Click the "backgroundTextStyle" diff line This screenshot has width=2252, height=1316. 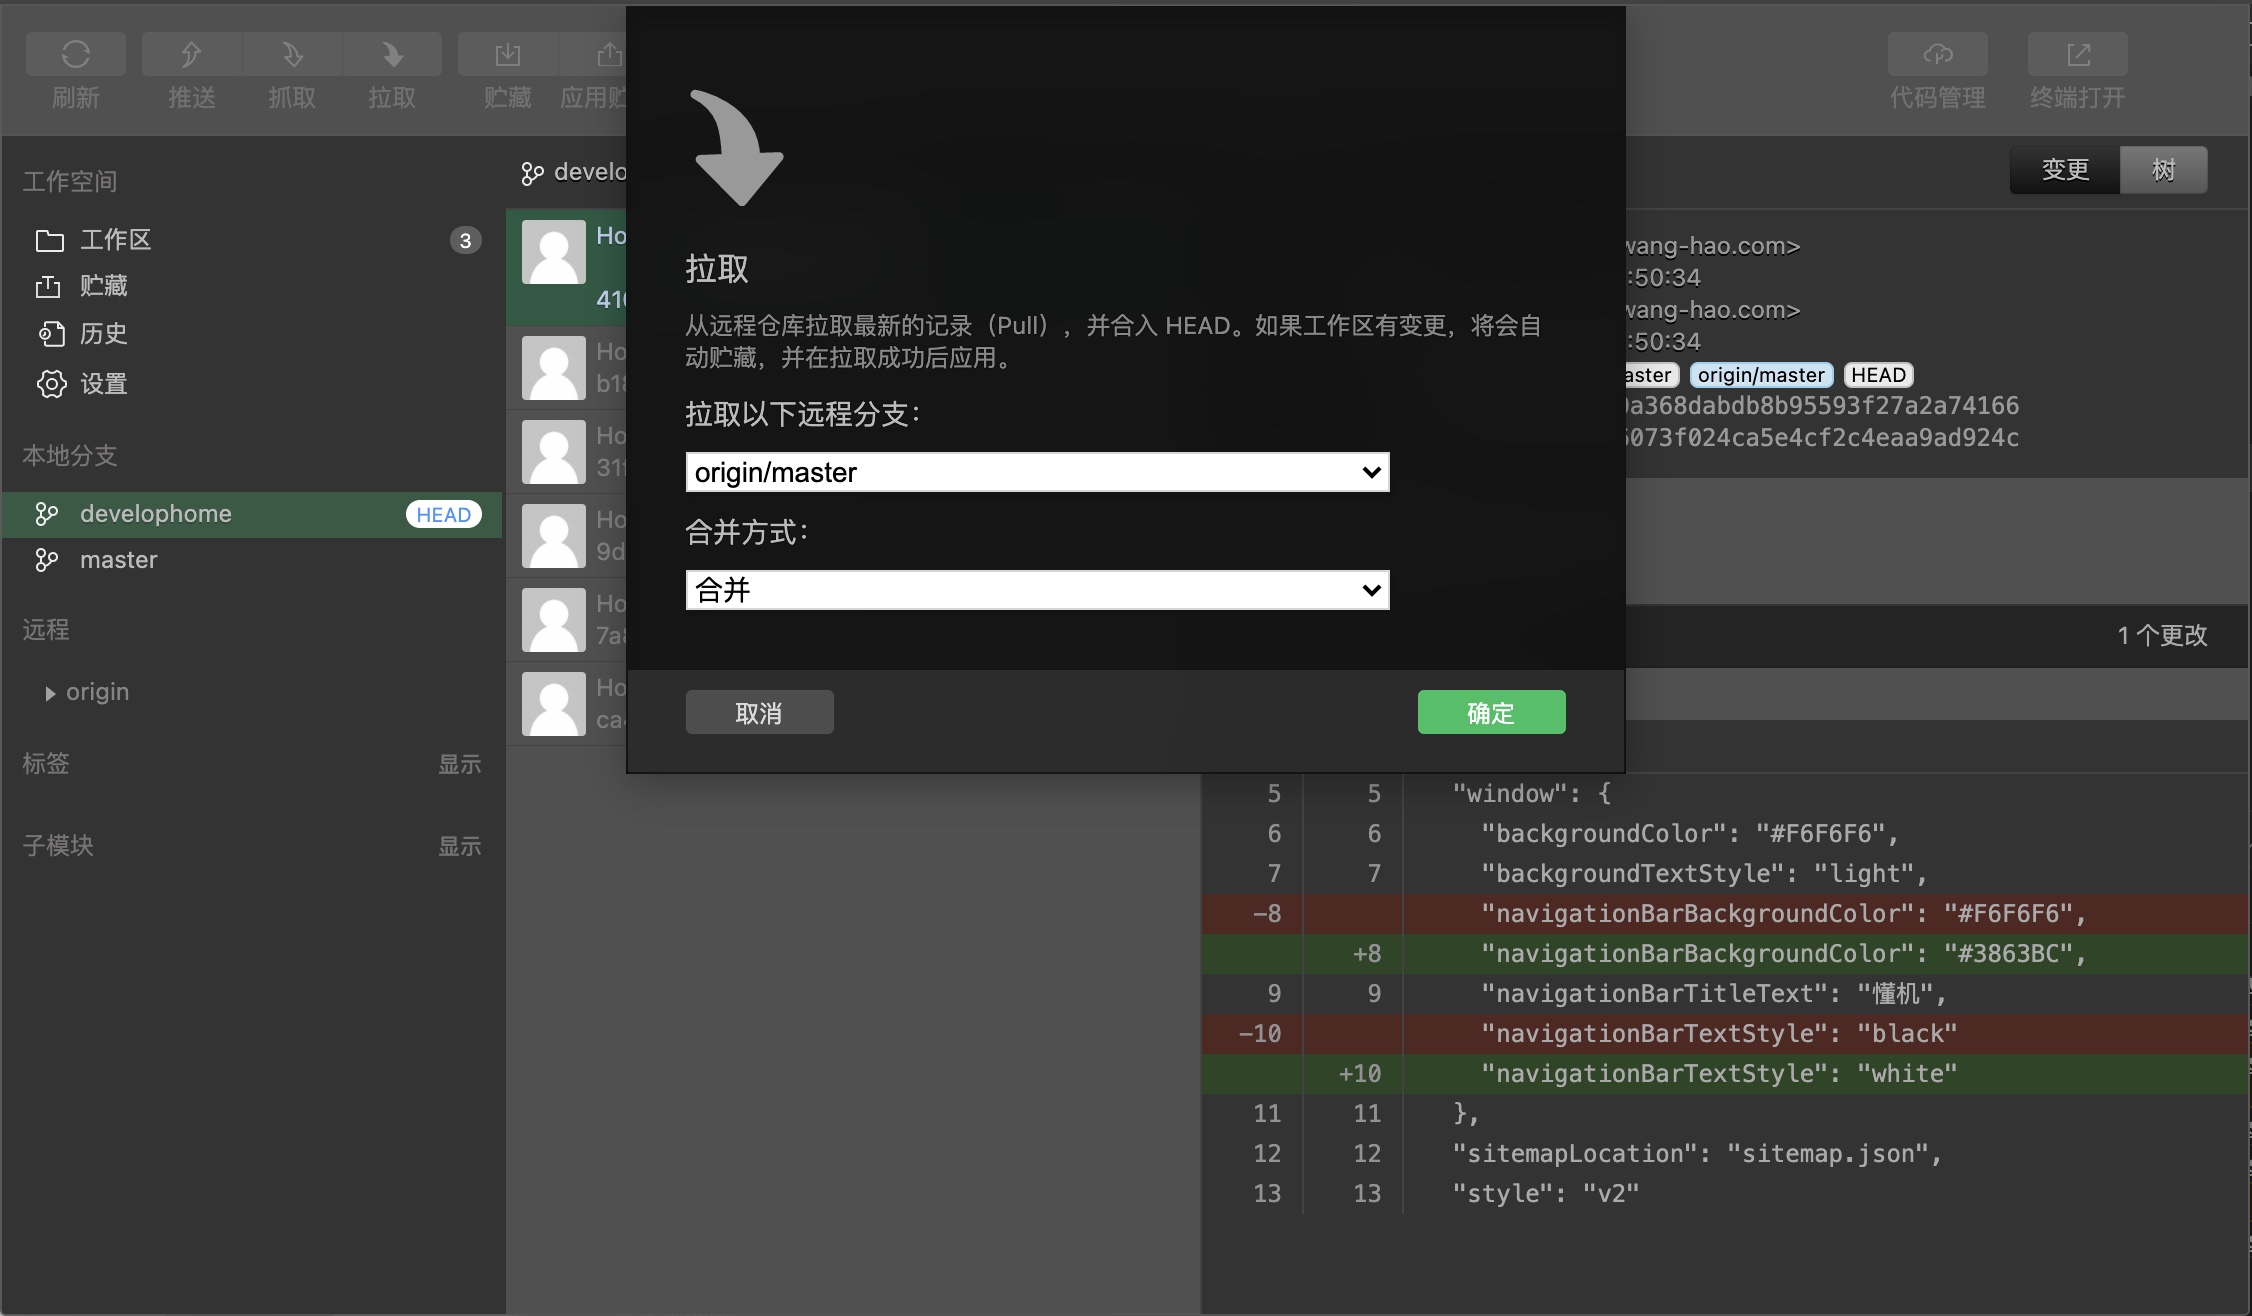[1726, 874]
